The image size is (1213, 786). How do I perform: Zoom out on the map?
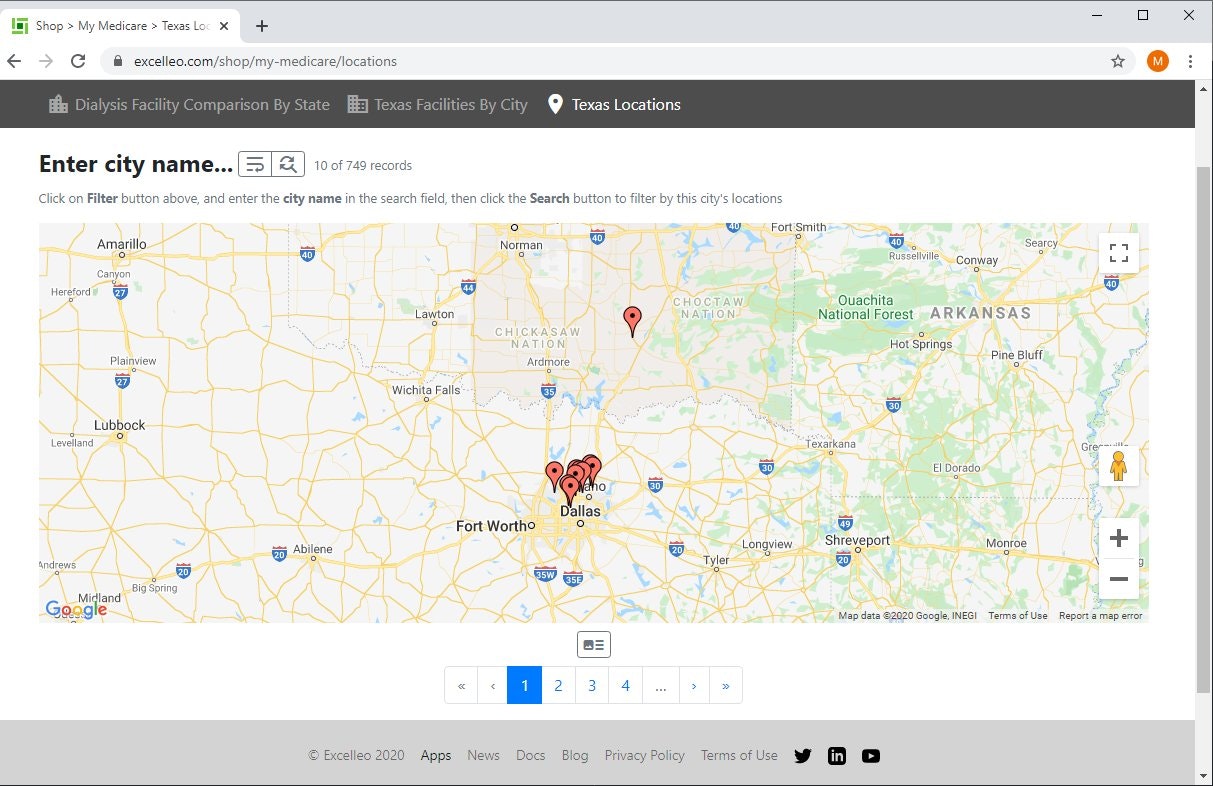click(1119, 579)
